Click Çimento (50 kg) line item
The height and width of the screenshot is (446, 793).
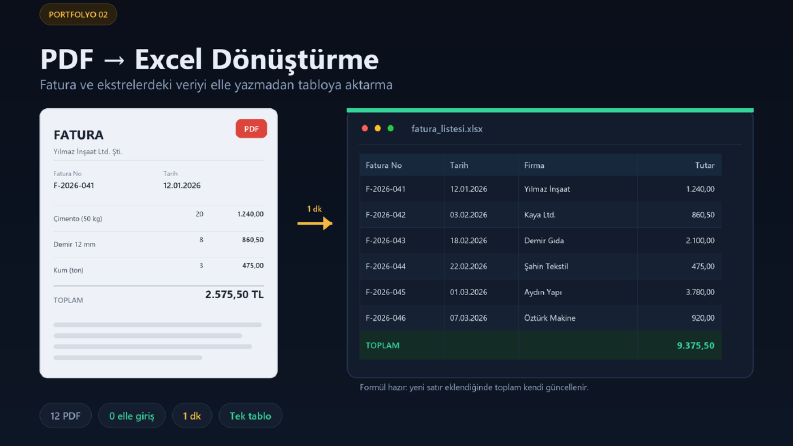[x=78, y=219]
